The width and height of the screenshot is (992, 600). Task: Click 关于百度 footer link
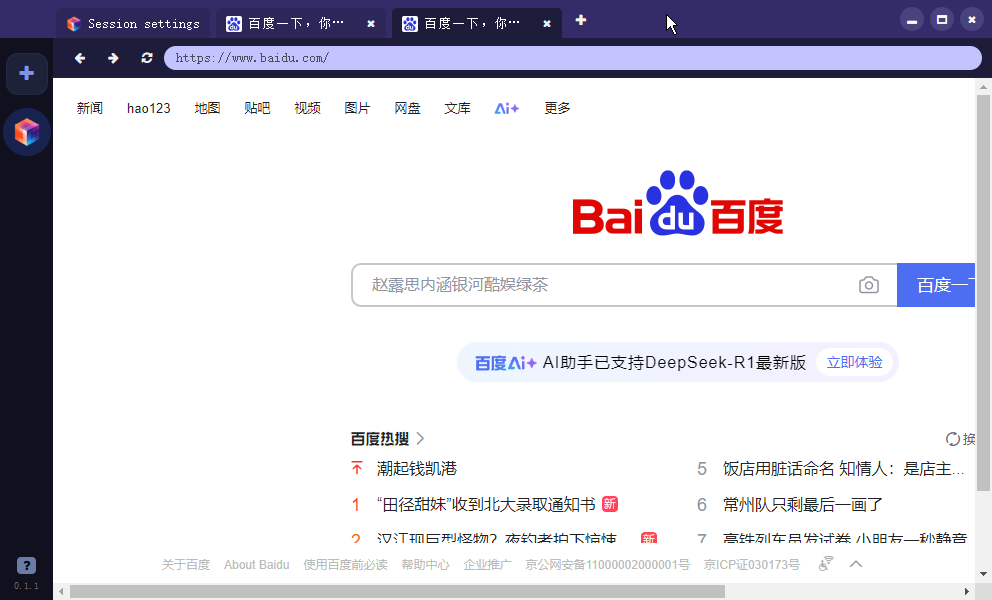click(185, 565)
